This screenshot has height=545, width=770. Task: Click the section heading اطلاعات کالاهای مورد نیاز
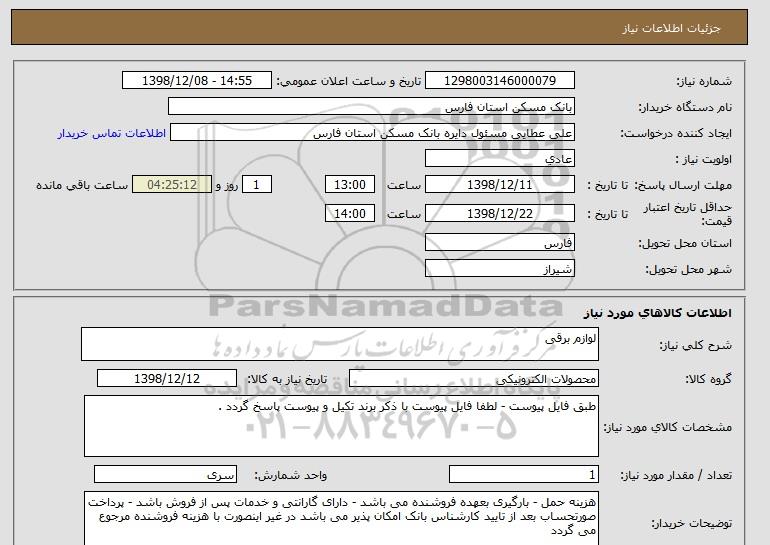pyautogui.click(x=657, y=313)
